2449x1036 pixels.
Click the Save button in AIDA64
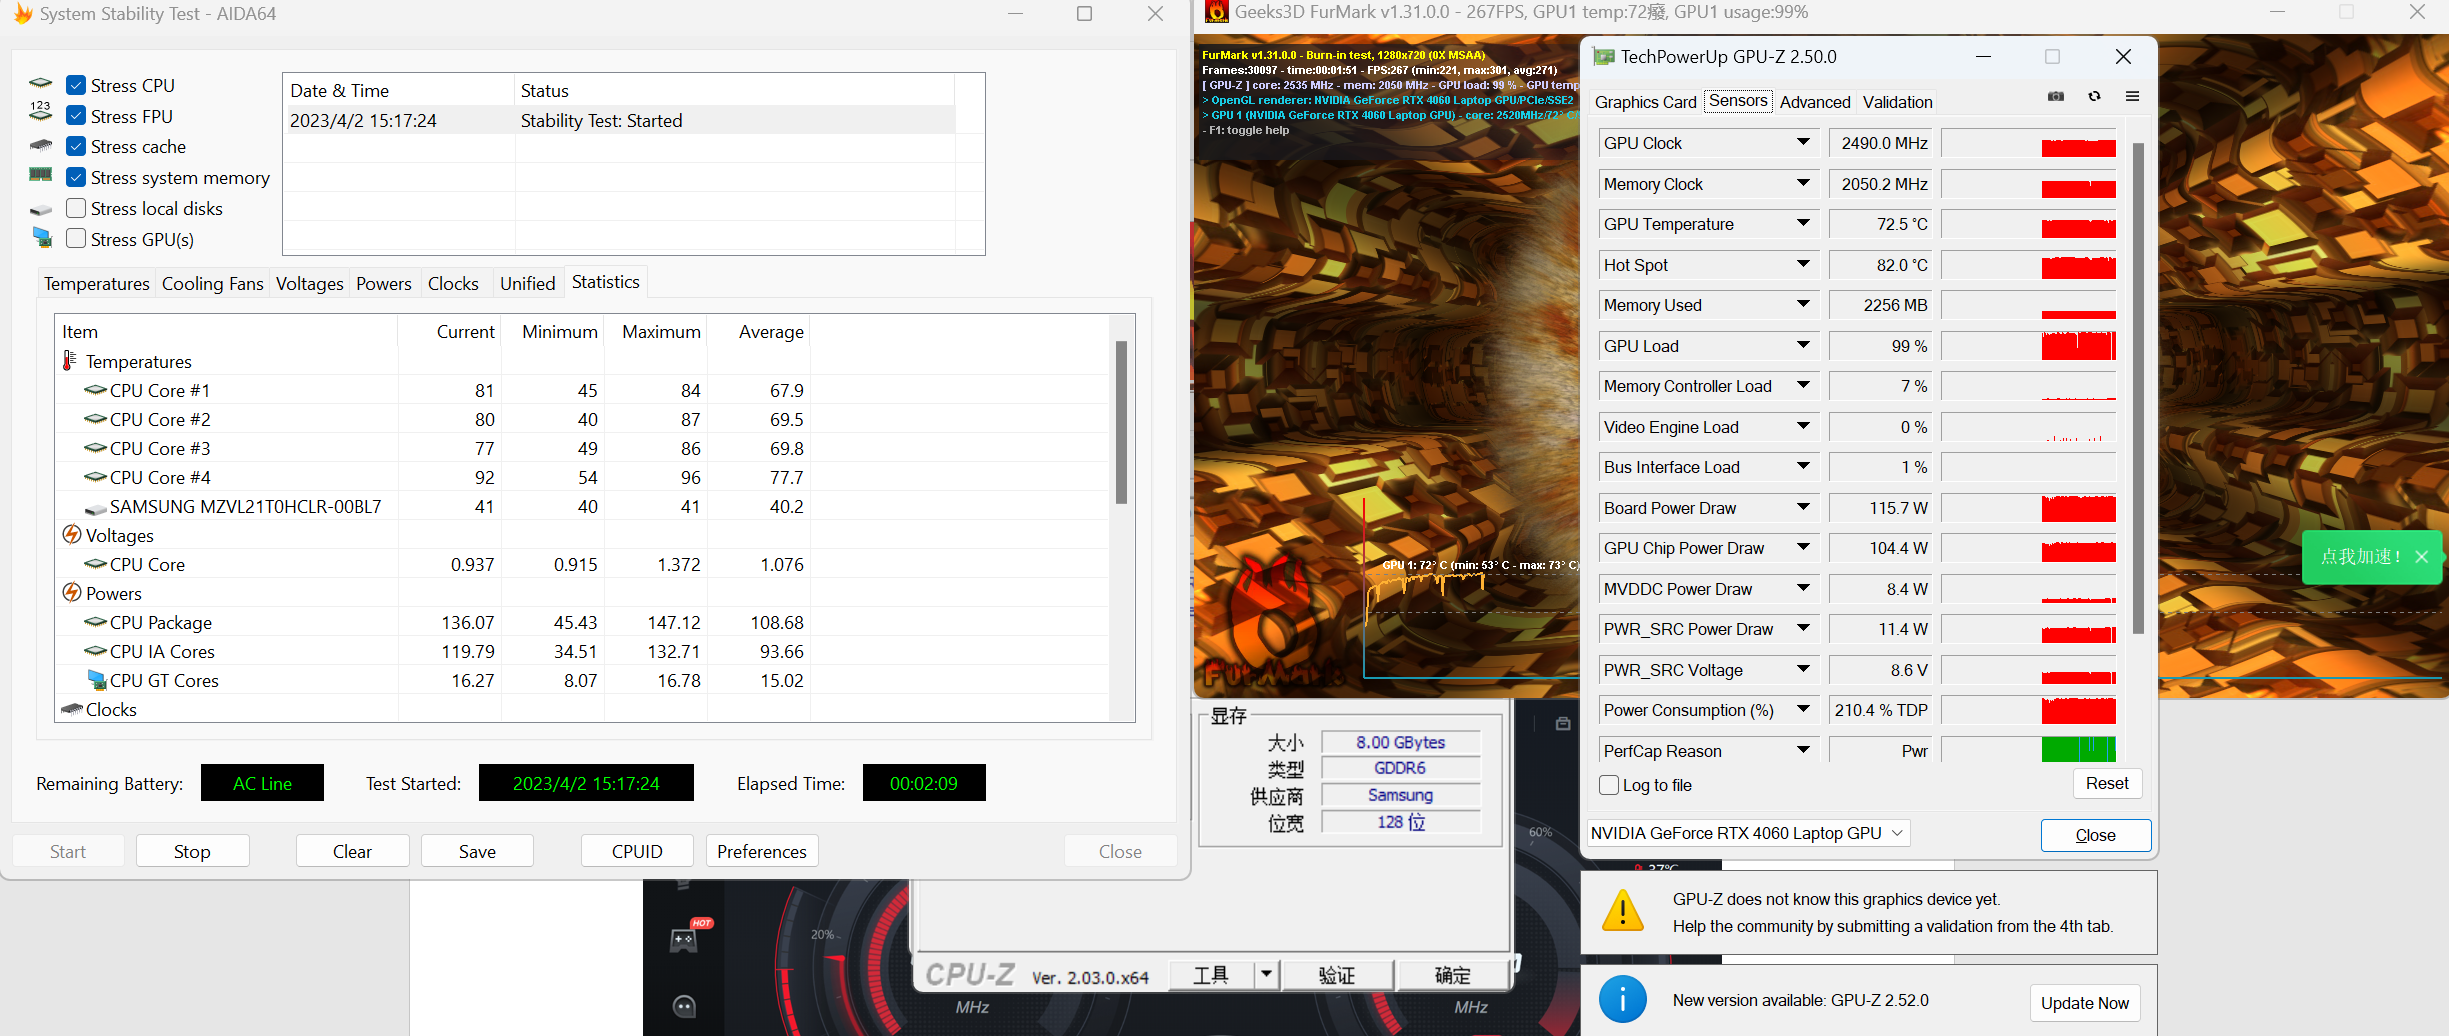click(477, 851)
